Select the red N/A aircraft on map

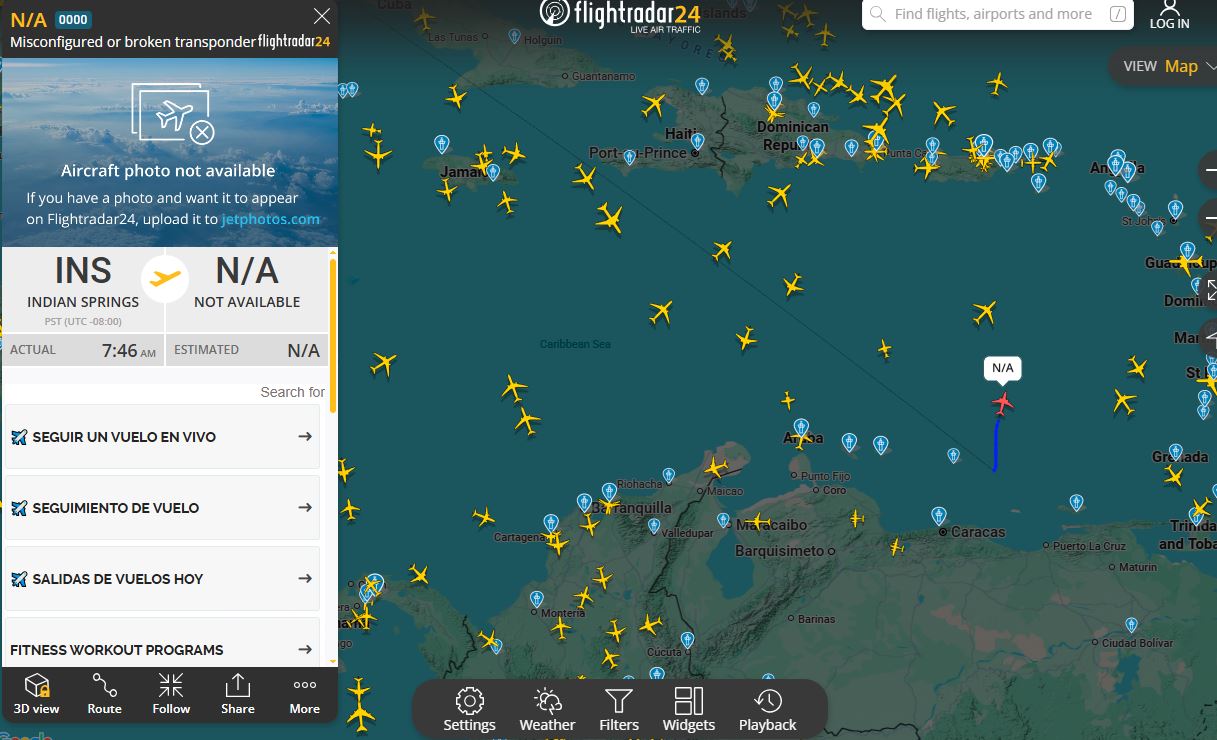pyautogui.click(x=1003, y=403)
